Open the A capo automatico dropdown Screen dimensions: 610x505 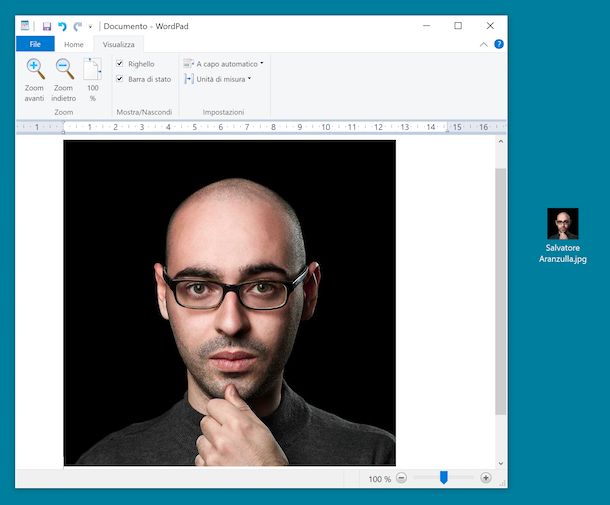coord(223,64)
